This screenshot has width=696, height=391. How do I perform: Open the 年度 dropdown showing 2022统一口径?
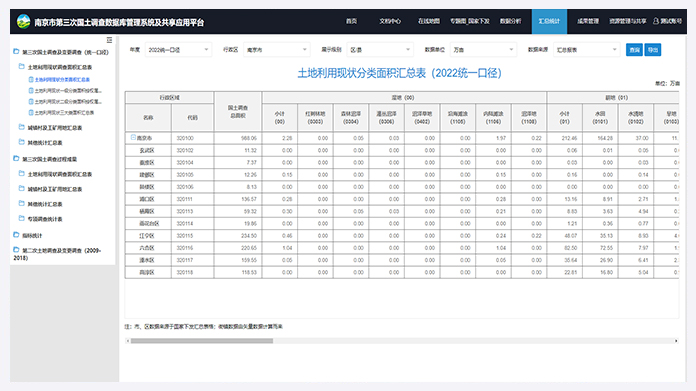point(178,50)
